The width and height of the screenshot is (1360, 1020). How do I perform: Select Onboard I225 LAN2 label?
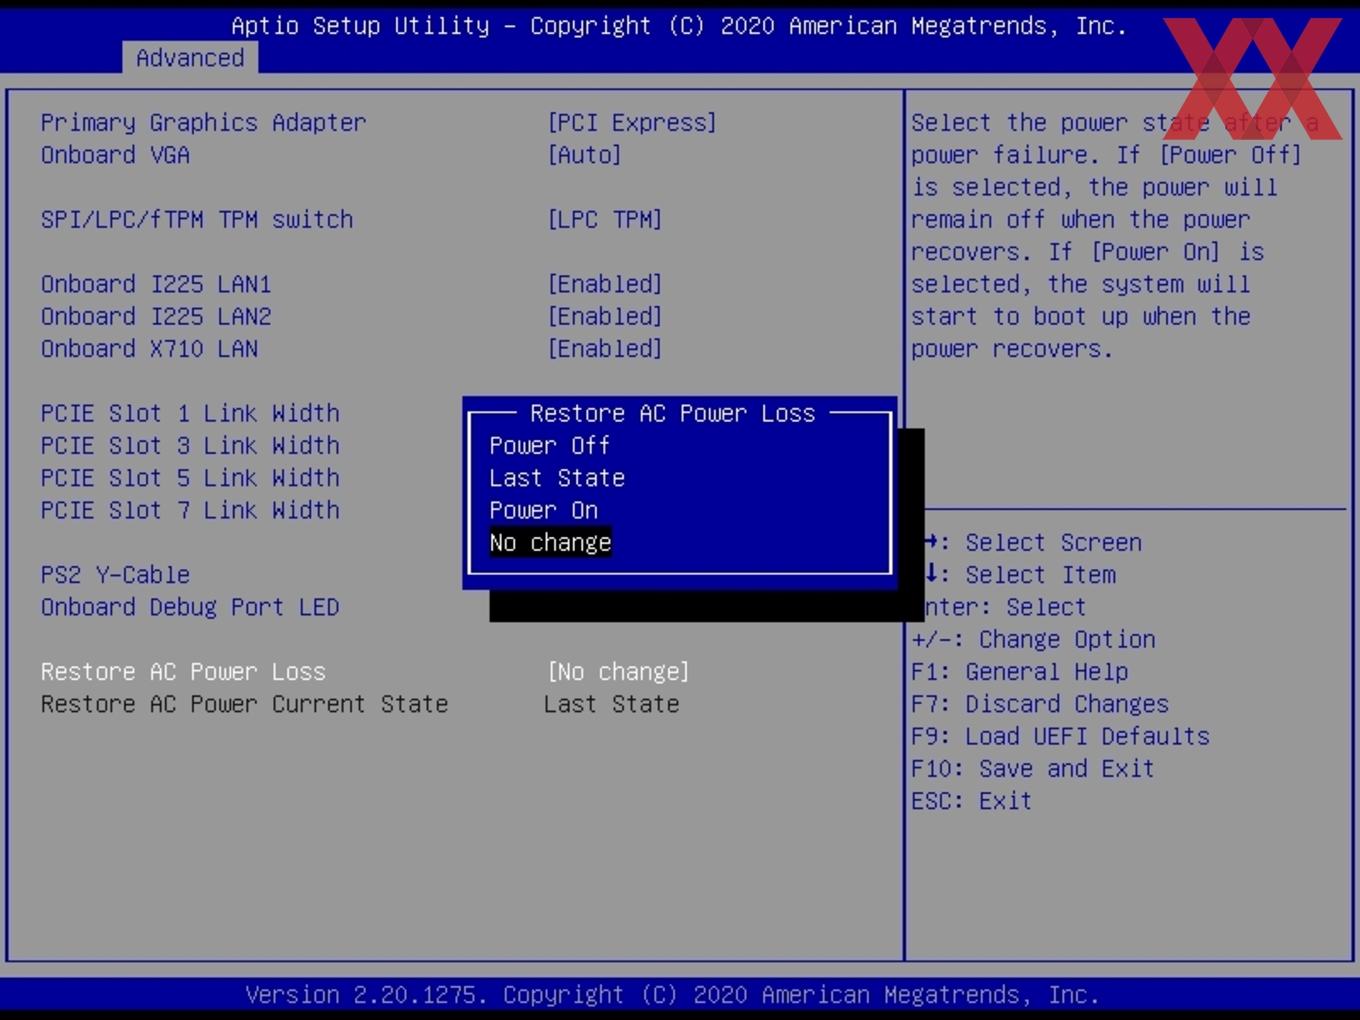click(x=156, y=316)
